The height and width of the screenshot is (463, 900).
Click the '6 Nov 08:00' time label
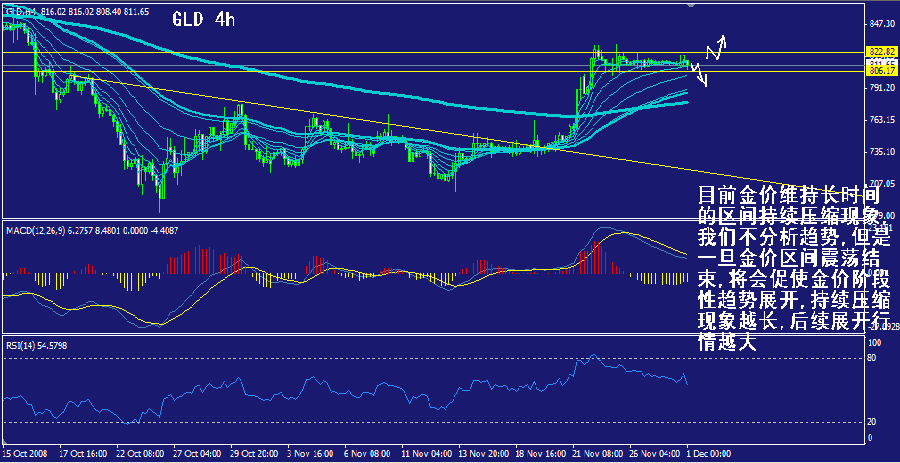[366, 452]
